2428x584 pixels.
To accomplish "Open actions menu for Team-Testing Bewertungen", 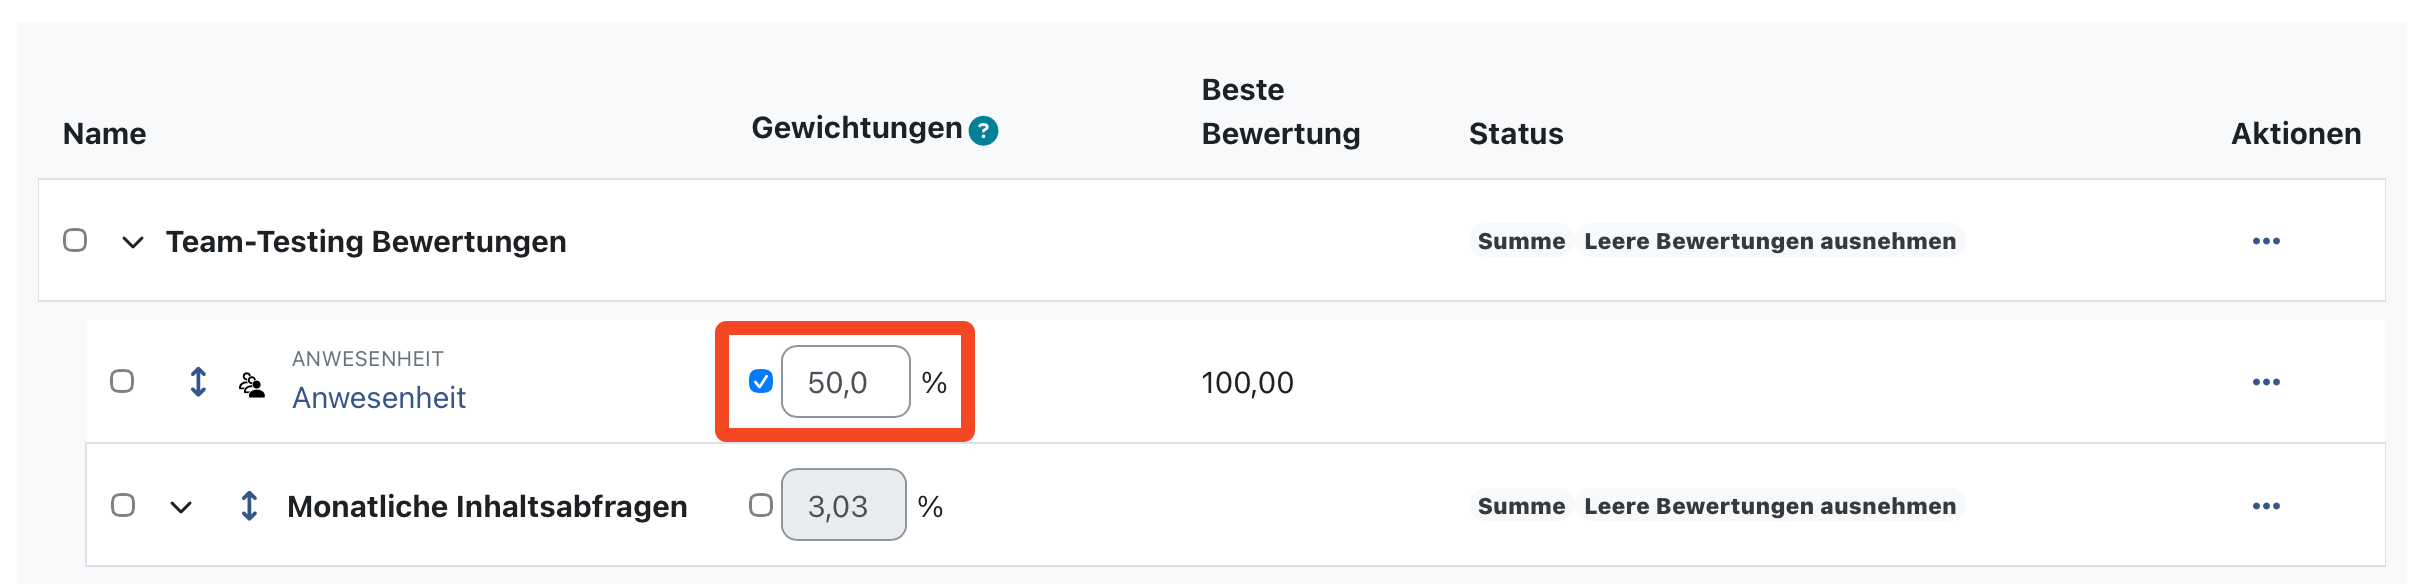I will pyautogui.click(x=2265, y=241).
